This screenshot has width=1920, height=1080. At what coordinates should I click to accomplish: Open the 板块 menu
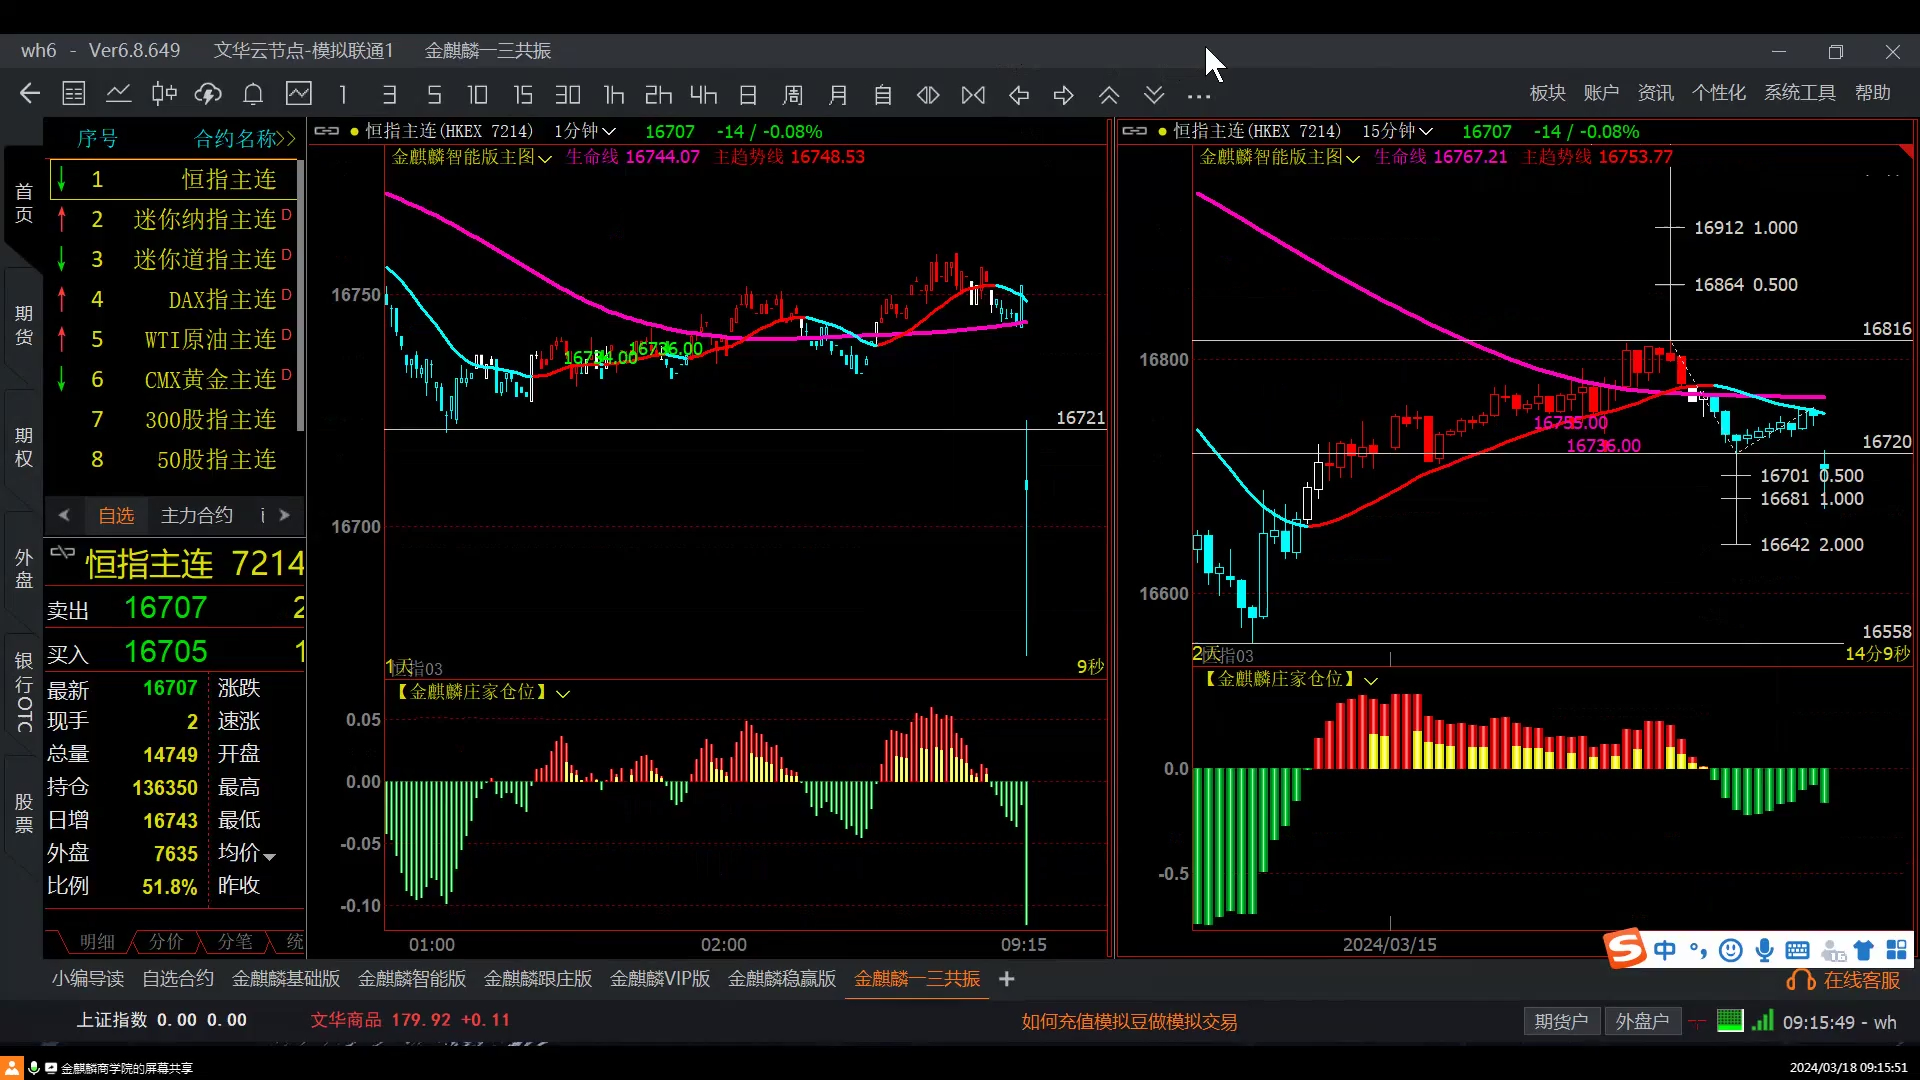(1547, 92)
